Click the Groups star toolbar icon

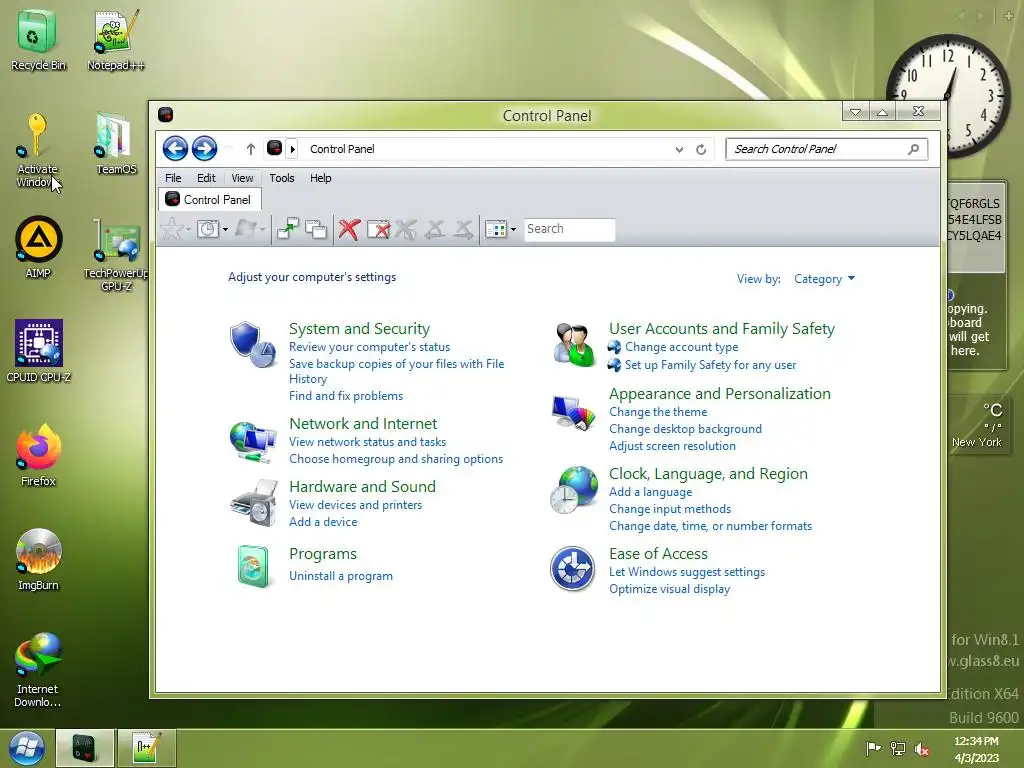pos(172,229)
